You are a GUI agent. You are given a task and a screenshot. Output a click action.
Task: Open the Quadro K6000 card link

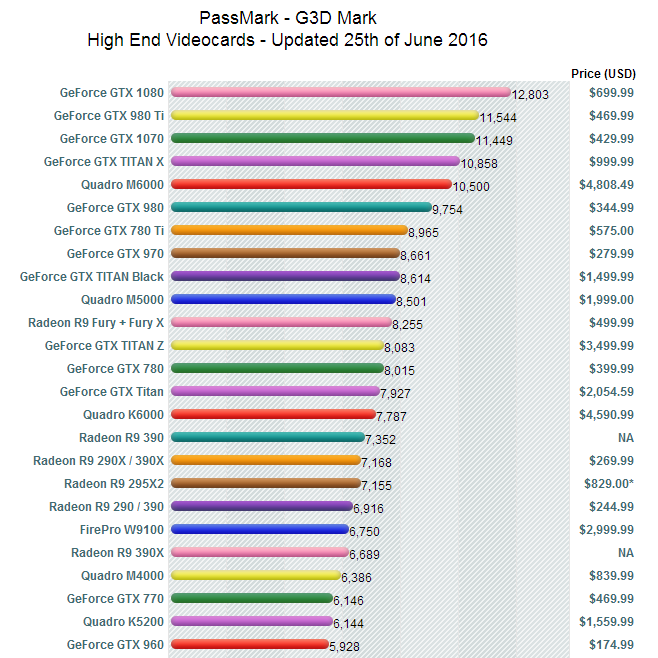tap(123, 415)
